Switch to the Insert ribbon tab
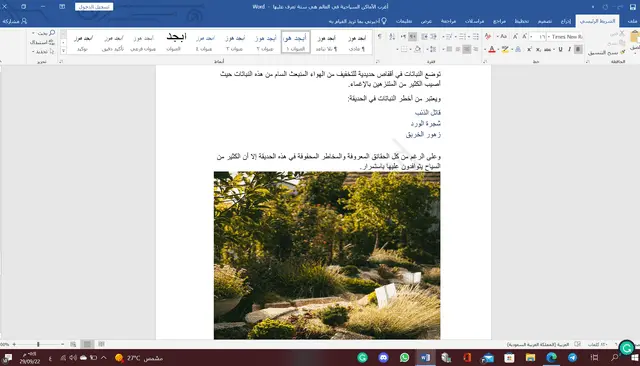Image resolution: width=640 pixels, height=366 pixels. click(566, 21)
